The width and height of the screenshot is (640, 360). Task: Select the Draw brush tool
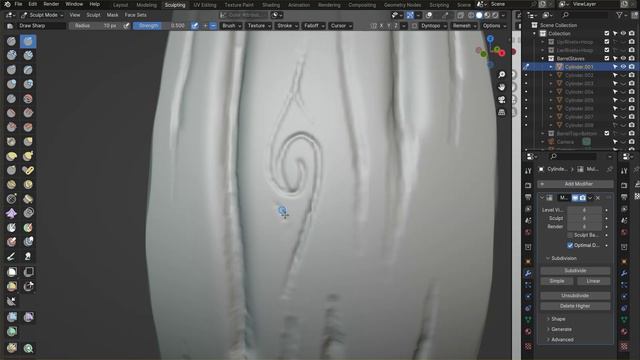[11, 41]
